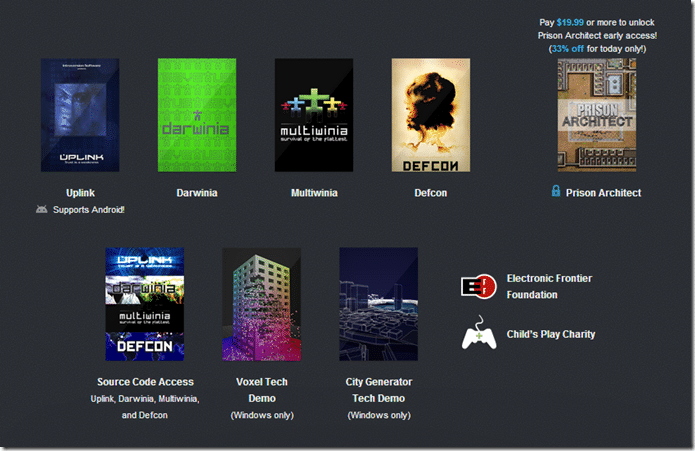Click the Defcon mushroom cloud cover
Image resolution: width=695 pixels, height=451 pixels.
(x=431, y=115)
